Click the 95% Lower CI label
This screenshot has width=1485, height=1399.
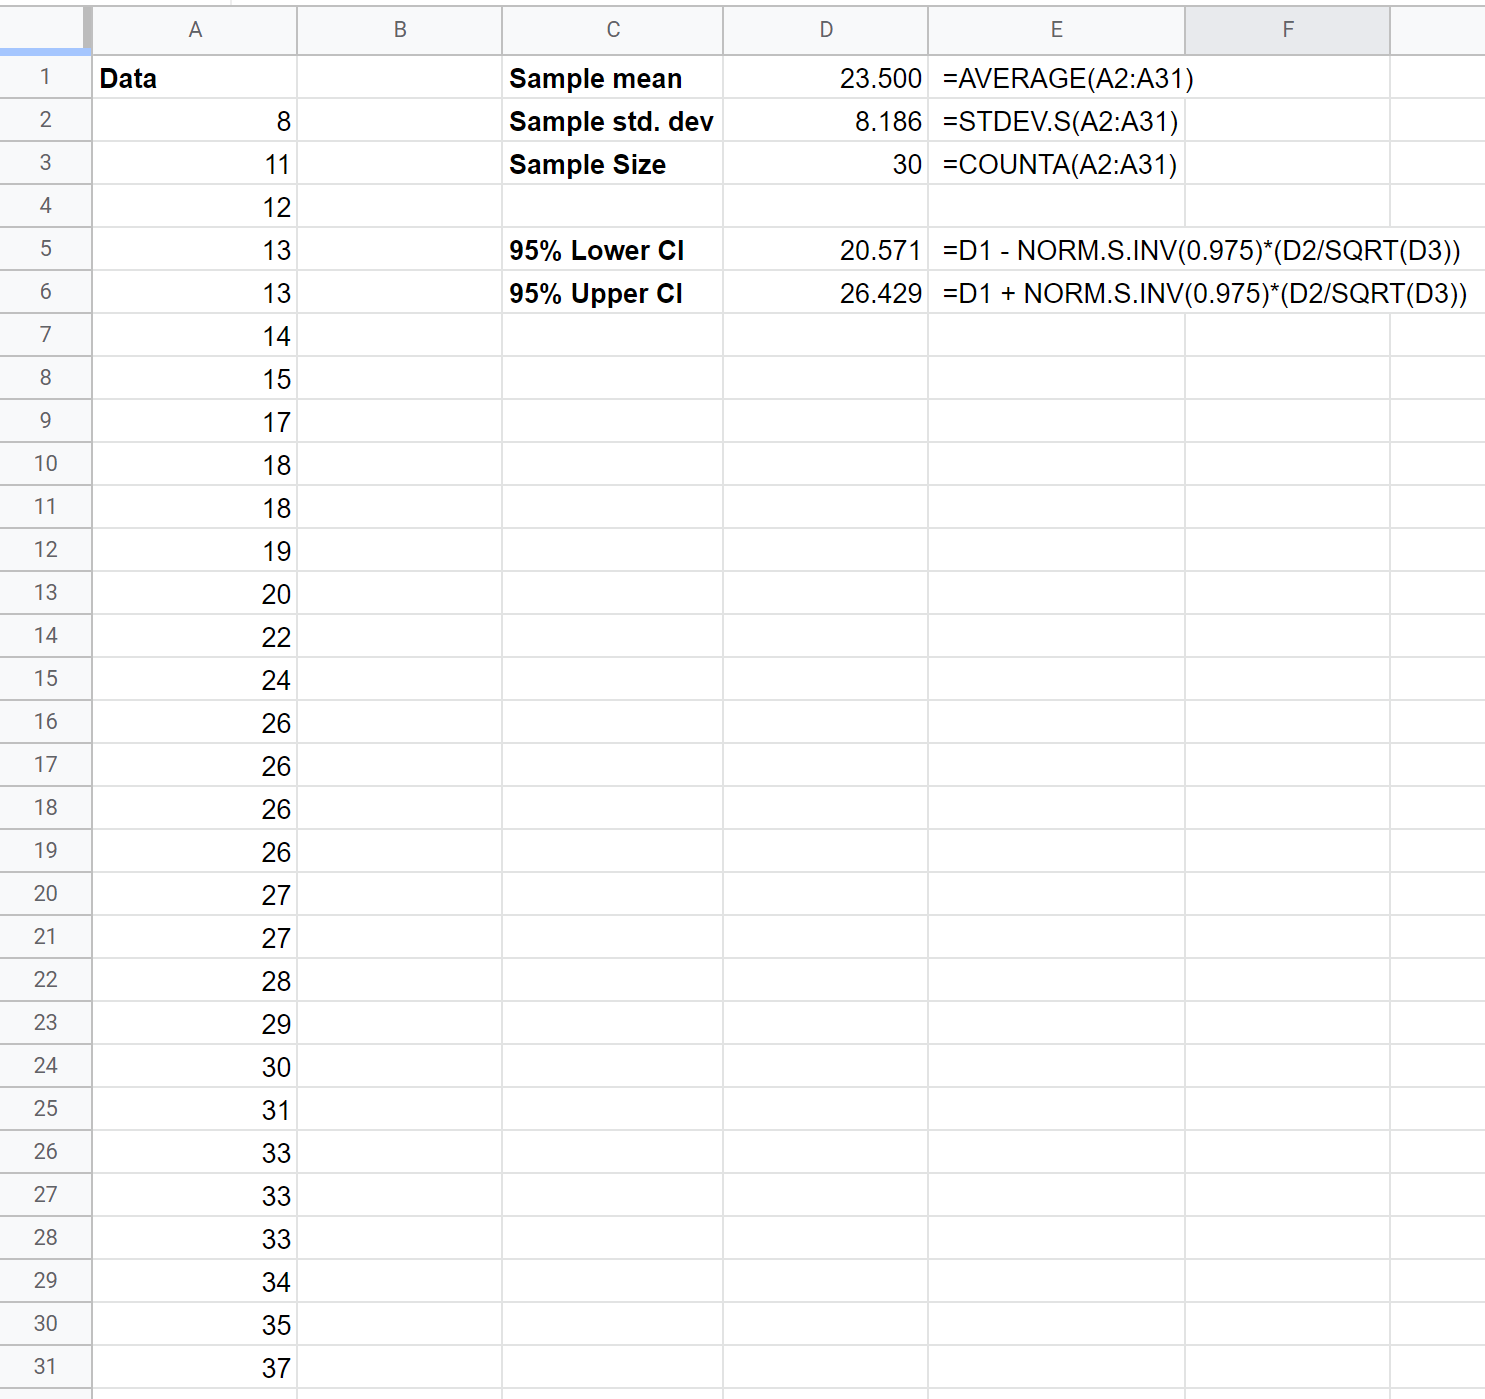click(x=612, y=251)
